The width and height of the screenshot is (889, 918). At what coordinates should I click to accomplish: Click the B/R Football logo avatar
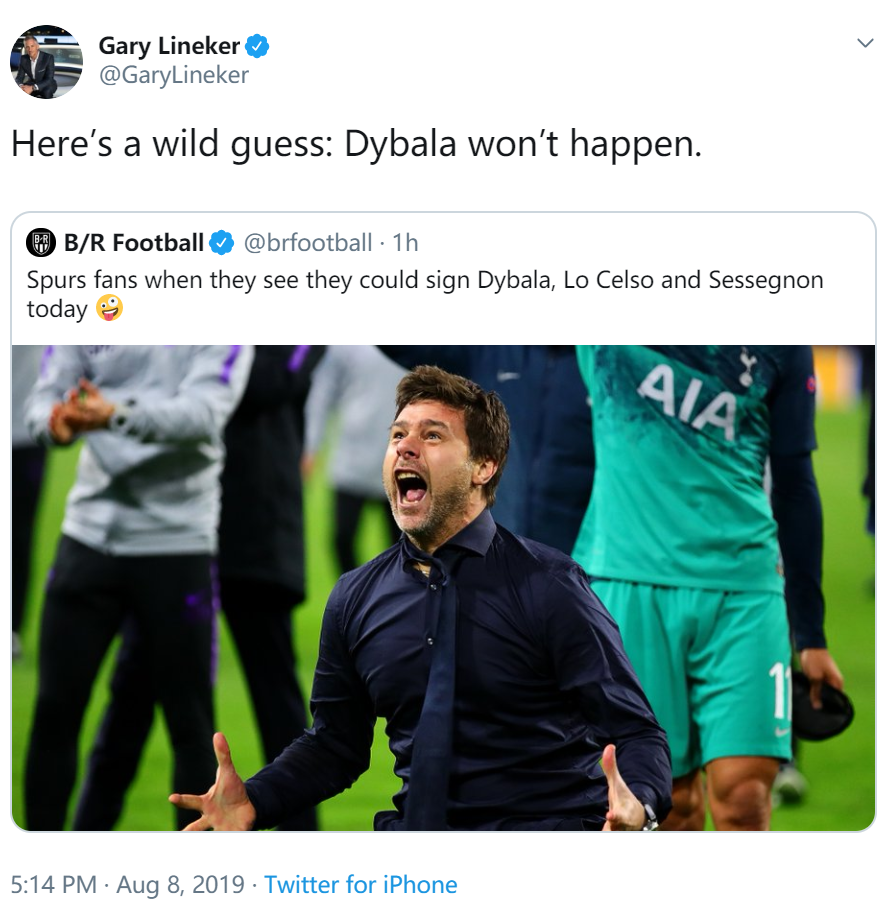[41, 242]
